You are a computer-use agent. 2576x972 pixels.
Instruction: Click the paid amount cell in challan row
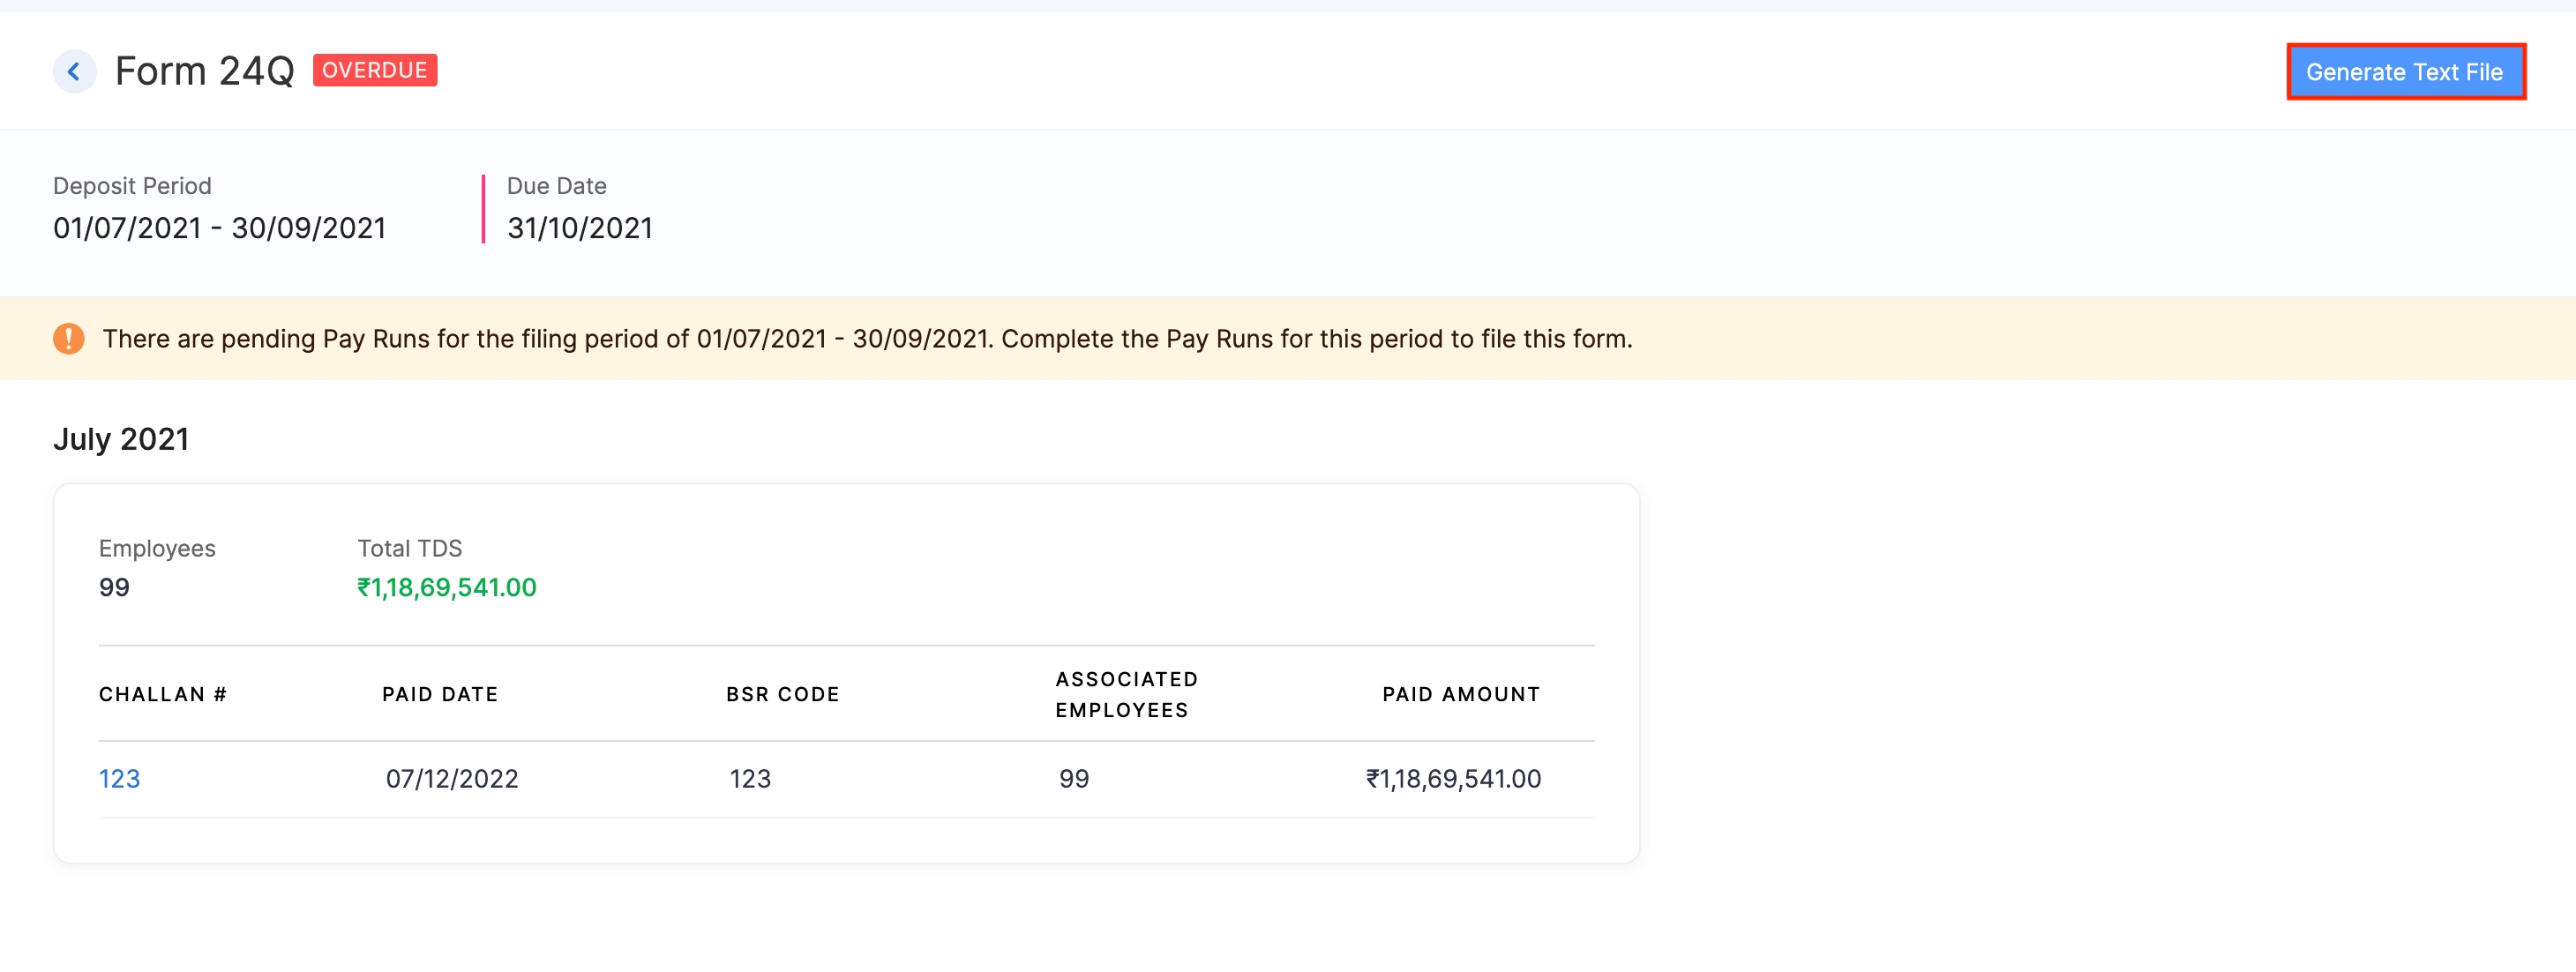pyautogui.click(x=1453, y=779)
